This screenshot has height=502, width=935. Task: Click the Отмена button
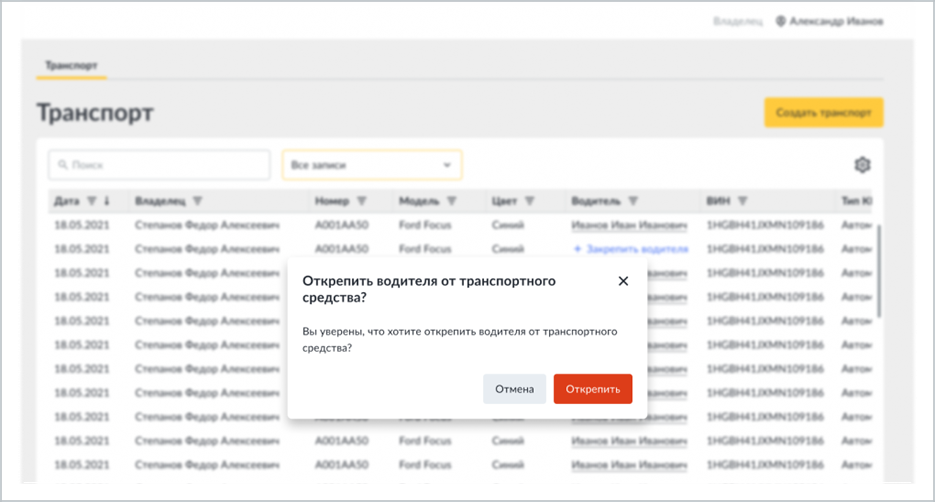click(x=514, y=389)
